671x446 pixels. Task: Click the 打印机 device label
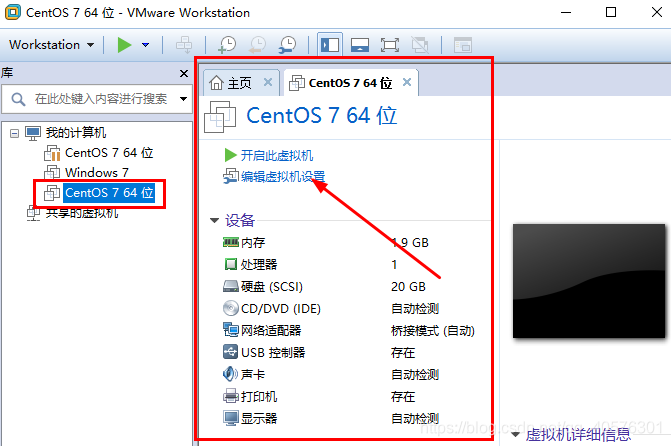pyautogui.click(x=259, y=397)
